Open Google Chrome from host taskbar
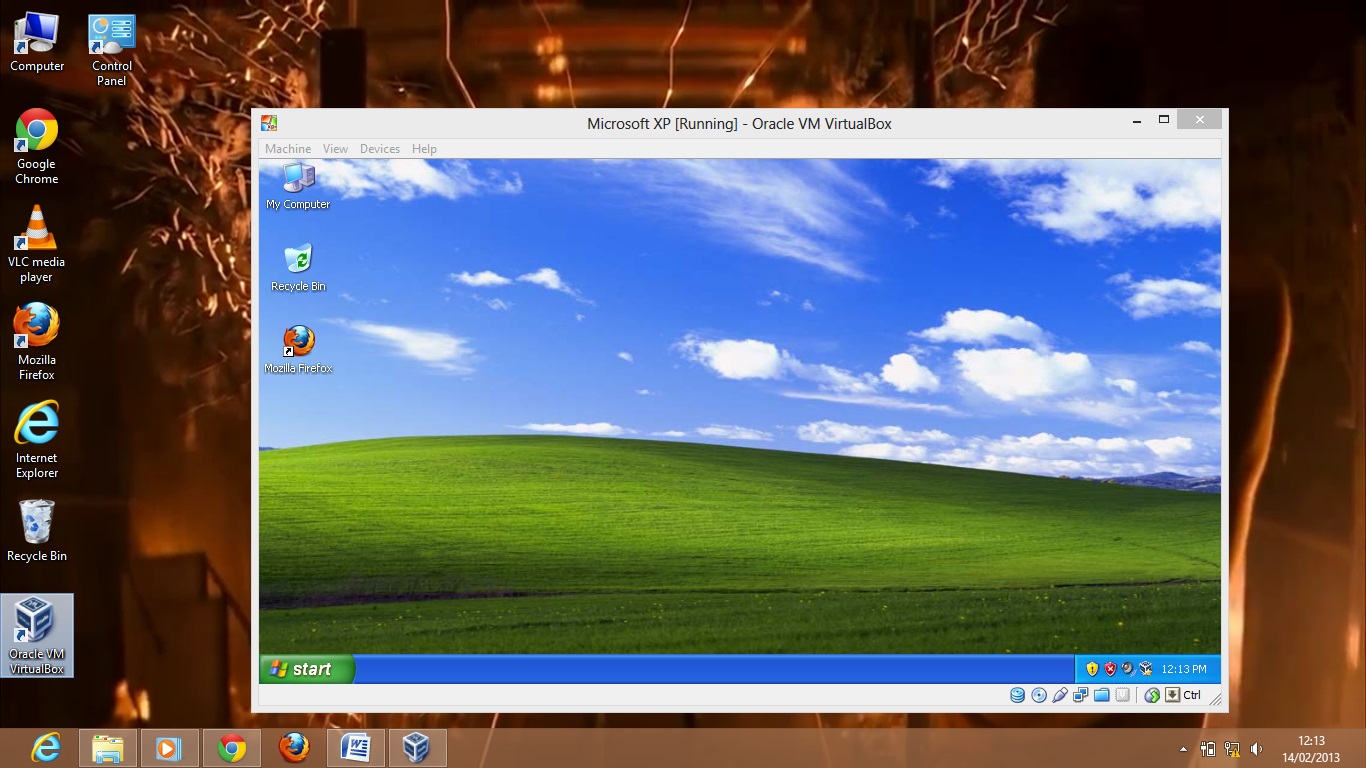This screenshot has width=1366, height=768. pos(232,748)
